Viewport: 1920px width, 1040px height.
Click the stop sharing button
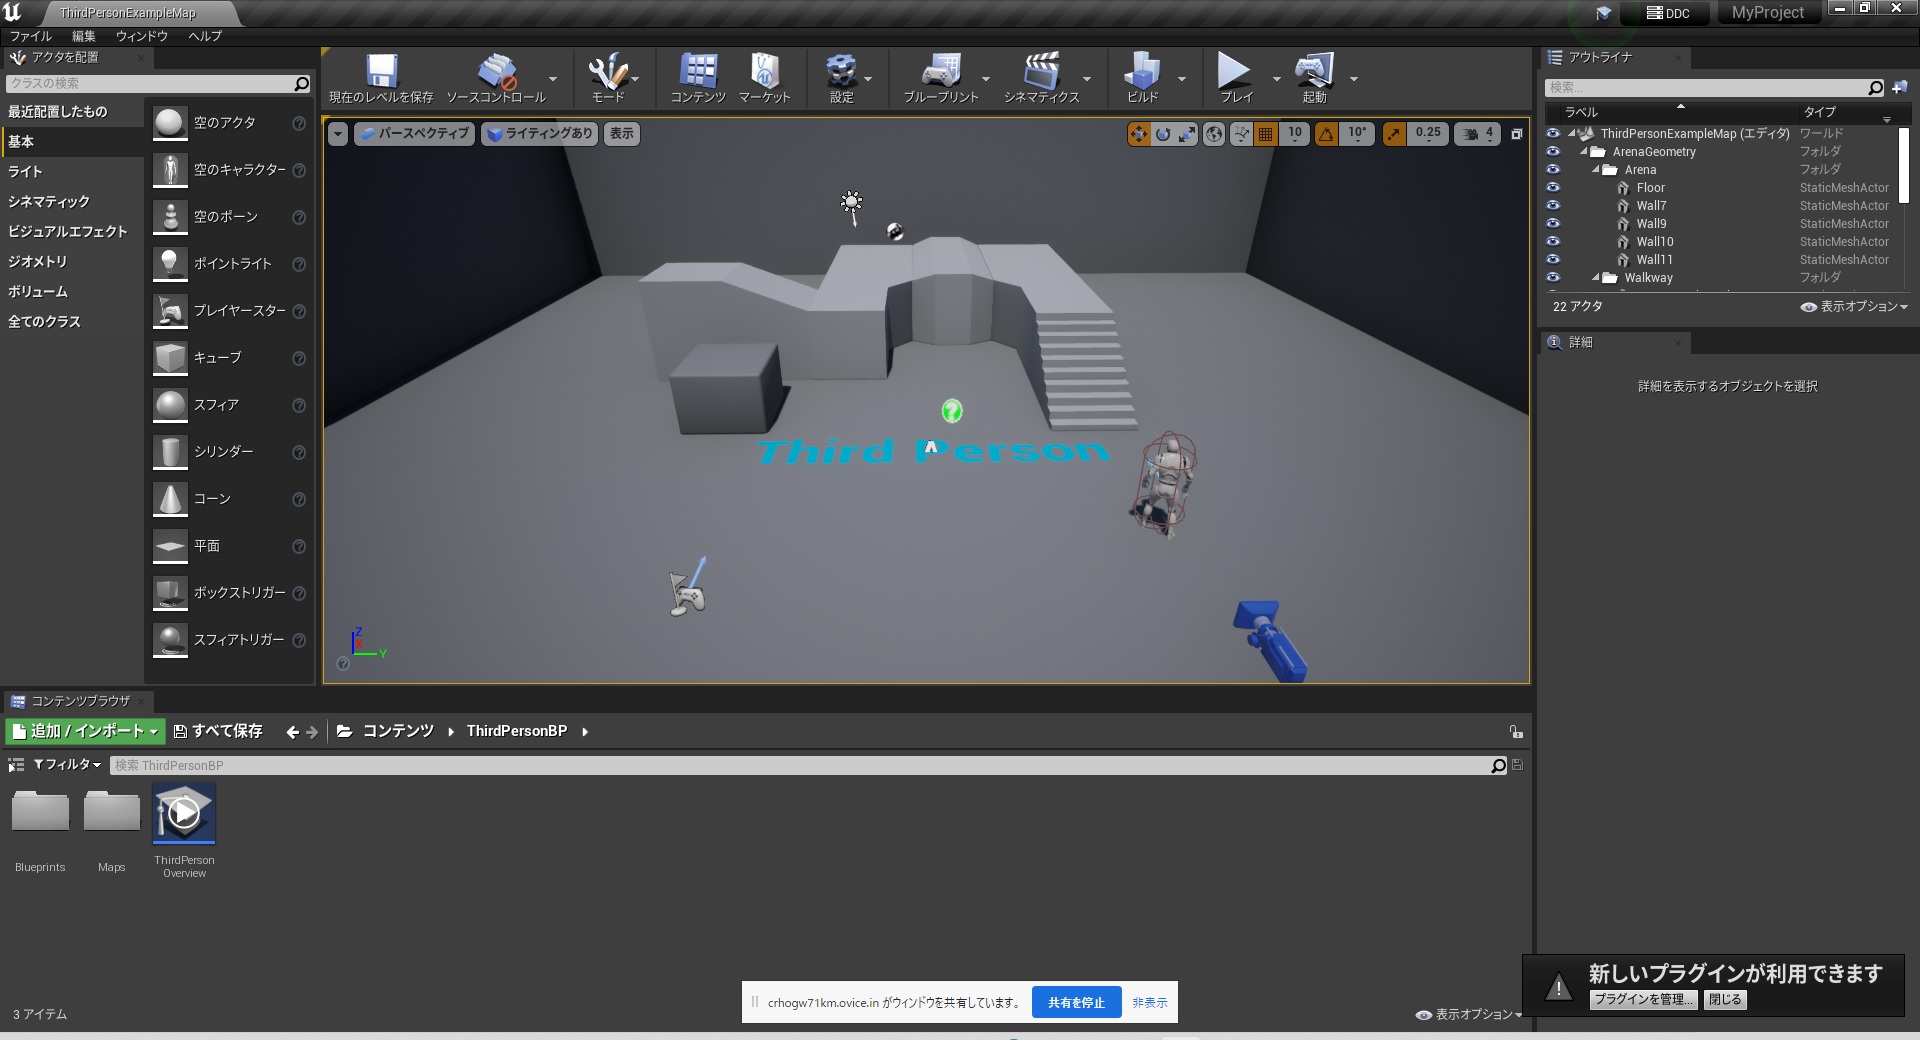(1076, 1002)
